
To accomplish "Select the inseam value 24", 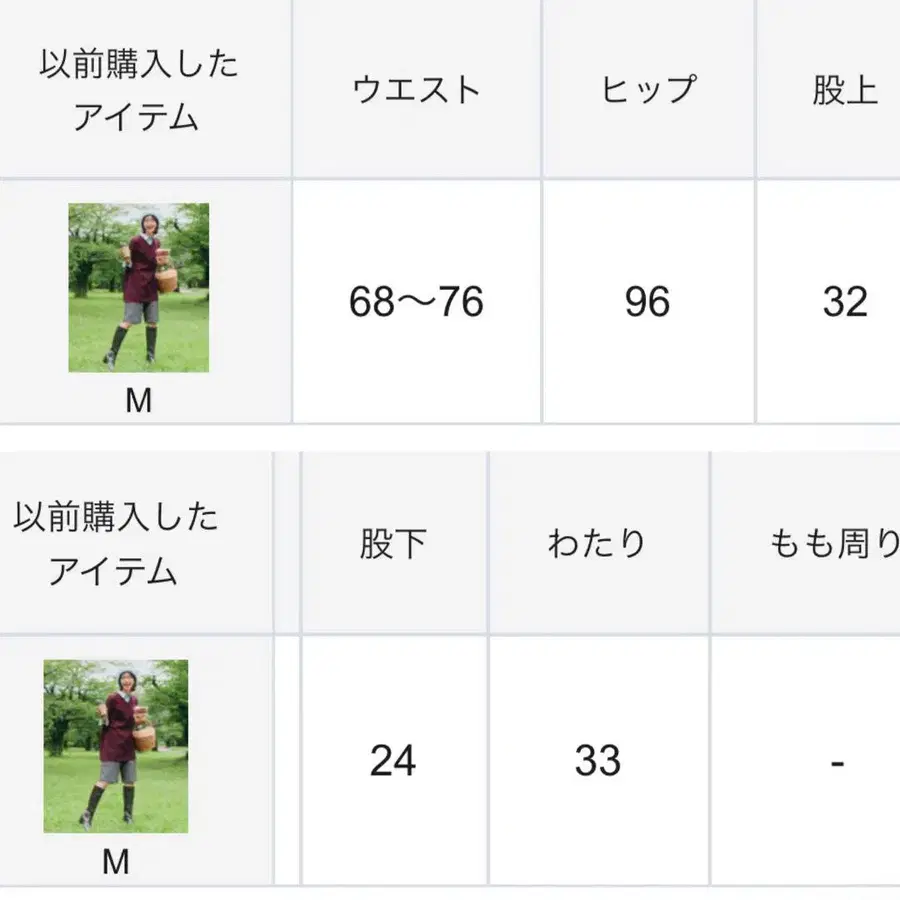I will click(x=393, y=762).
